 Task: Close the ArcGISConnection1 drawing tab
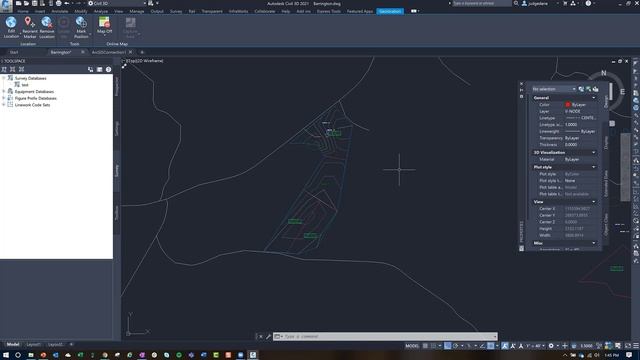[x=131, y=52]
